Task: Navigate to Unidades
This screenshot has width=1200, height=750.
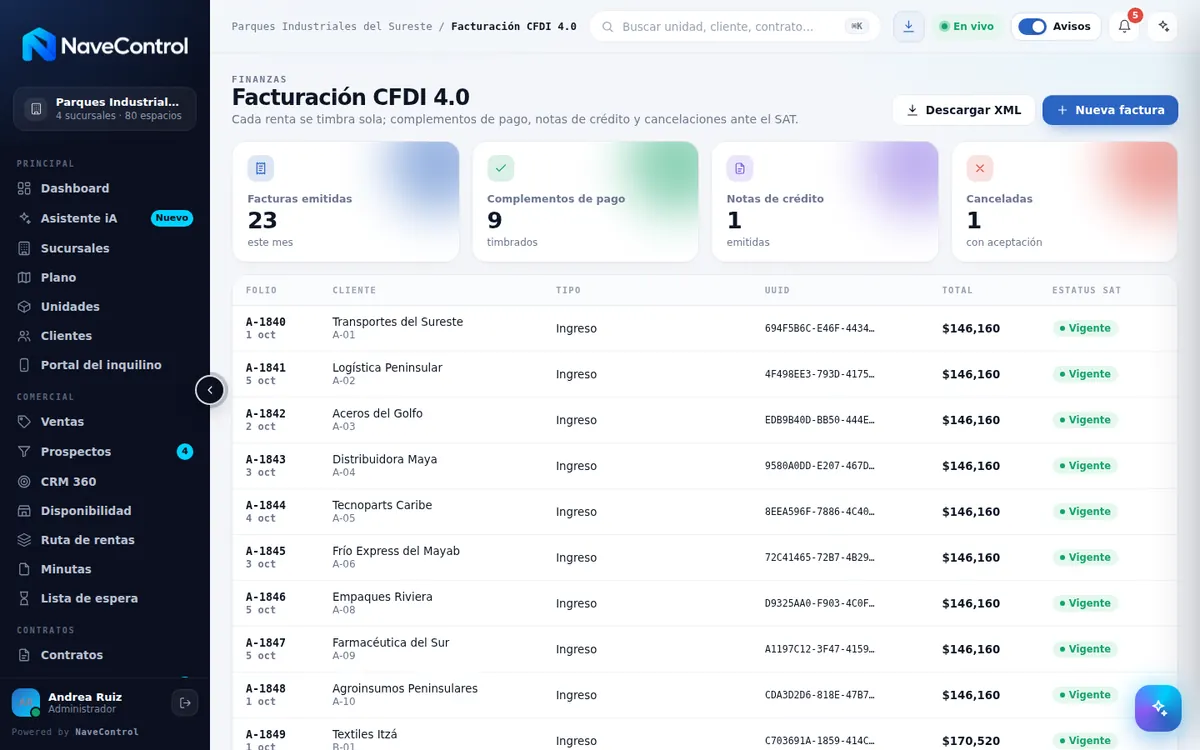Action: click(104, 306)
